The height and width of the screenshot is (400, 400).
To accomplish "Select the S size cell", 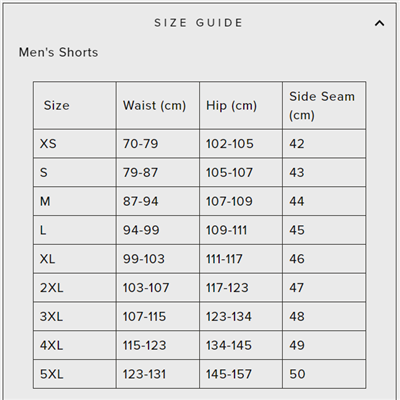I will 75,172.
